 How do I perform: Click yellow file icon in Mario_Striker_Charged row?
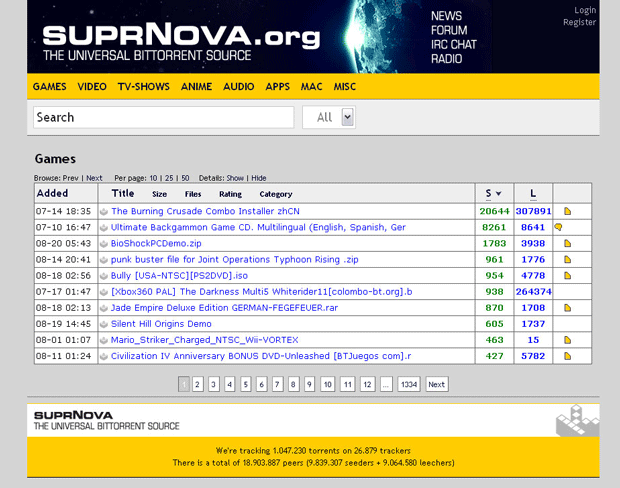pos(567,340)
